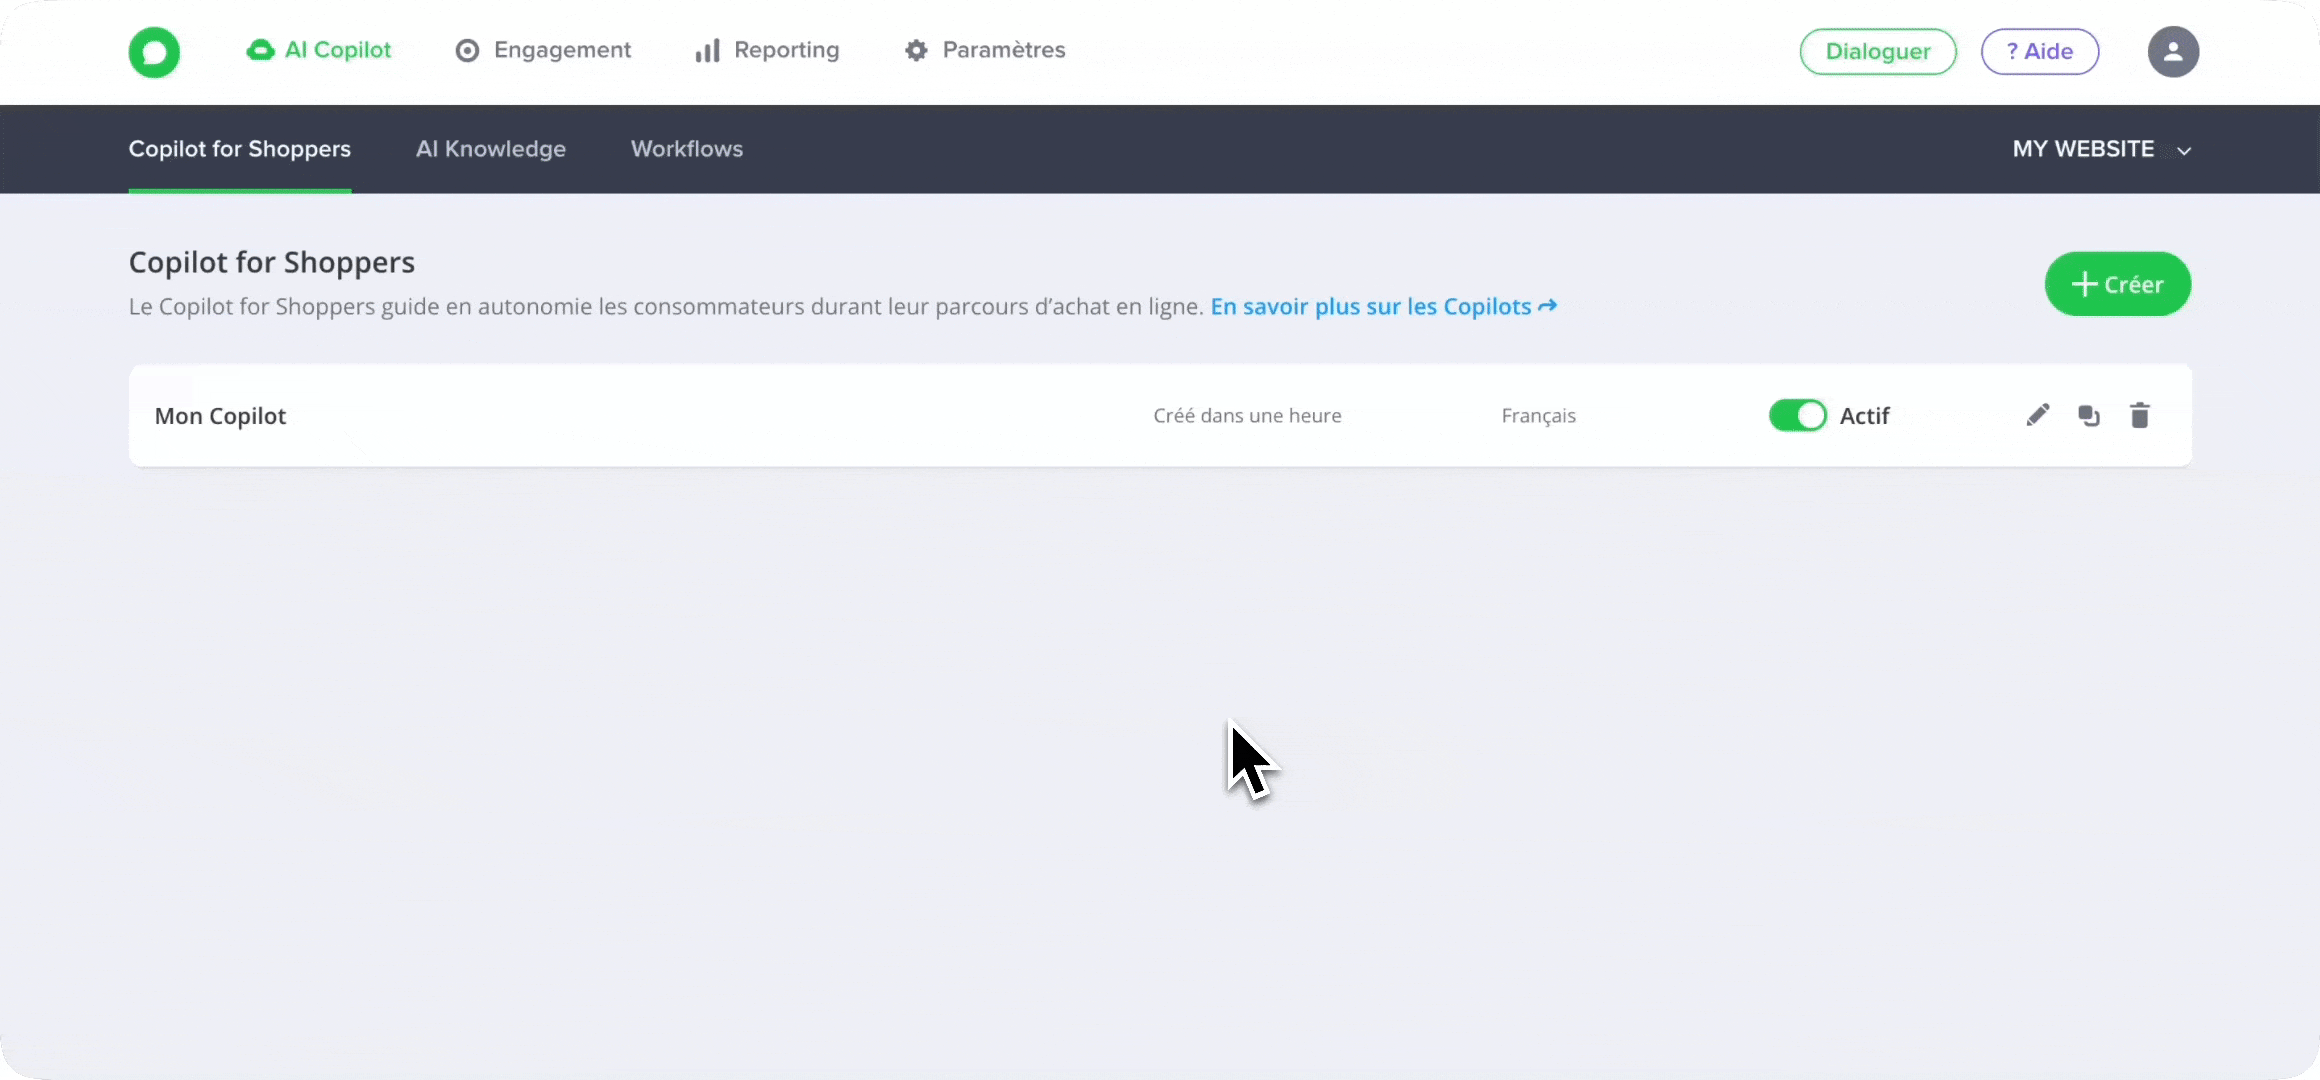Click the green company logo

[x=154, y=52]
